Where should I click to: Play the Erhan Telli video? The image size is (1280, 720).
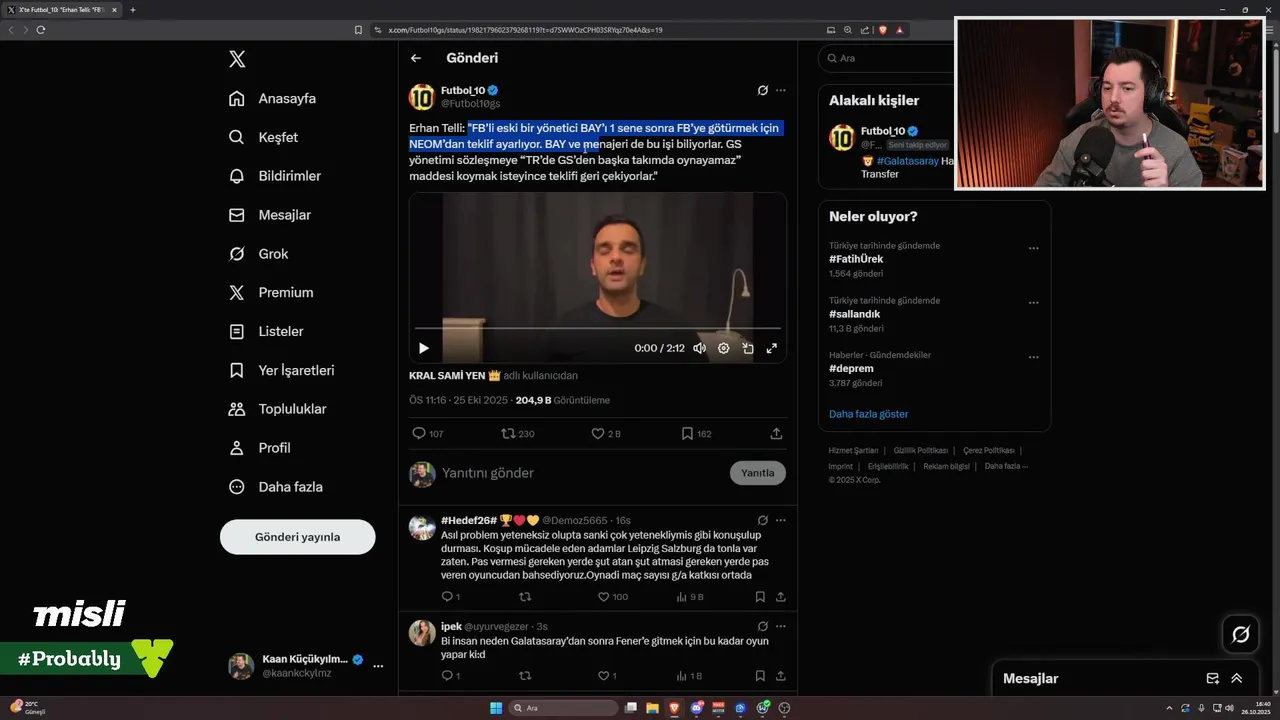(x=424, y=348)
